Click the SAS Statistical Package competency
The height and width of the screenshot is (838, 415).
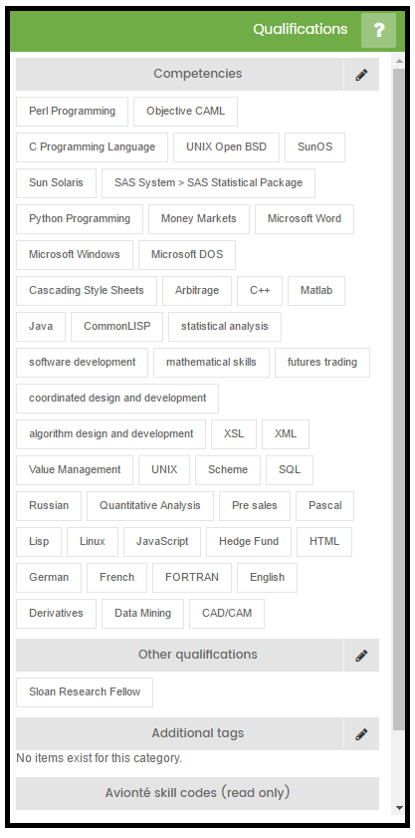pyautogui.click(x=208, y=183)
